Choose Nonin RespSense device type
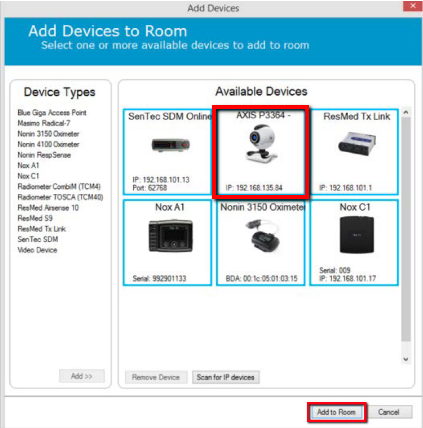Screen dimensions: 423x428 pyautogui.click(x=44, y=155)
